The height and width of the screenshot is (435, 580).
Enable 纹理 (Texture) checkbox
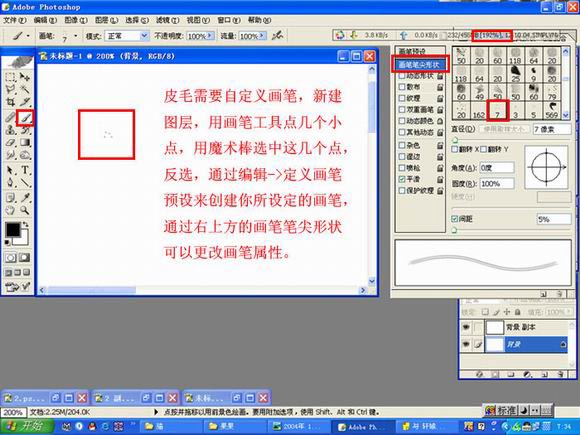[x=402, y=98]
